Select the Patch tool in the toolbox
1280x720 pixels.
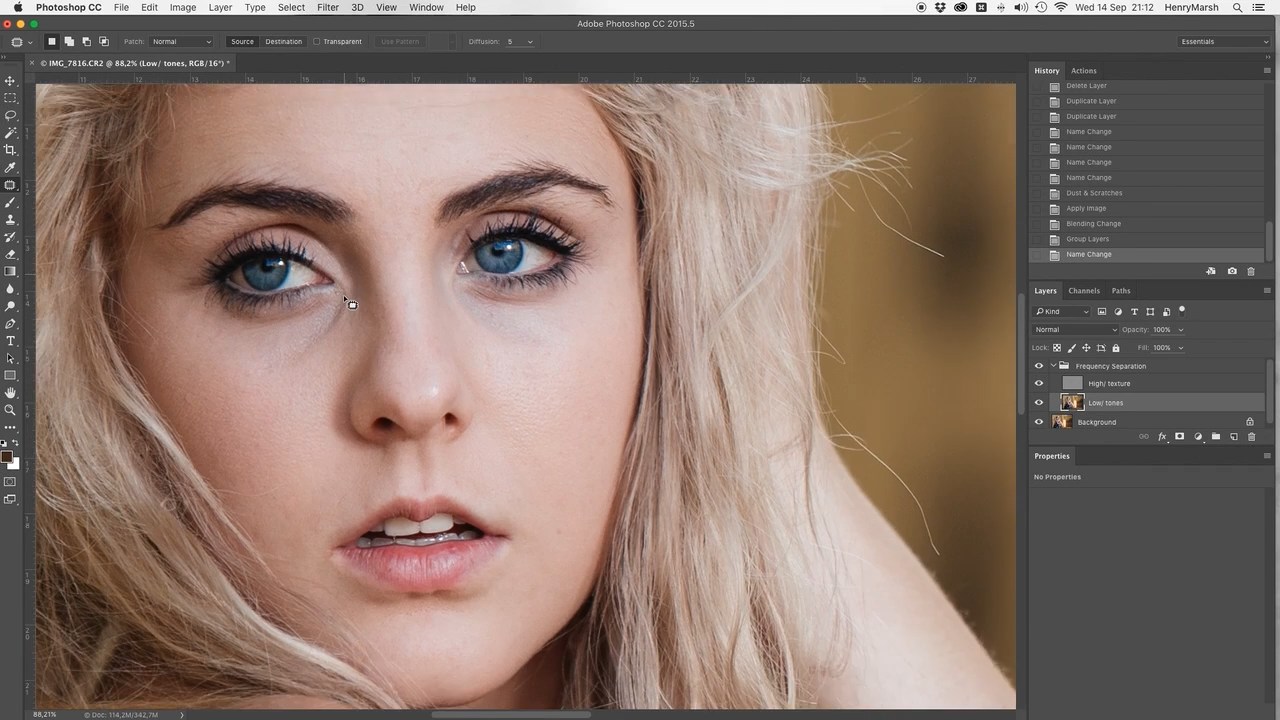click(11, 185)
